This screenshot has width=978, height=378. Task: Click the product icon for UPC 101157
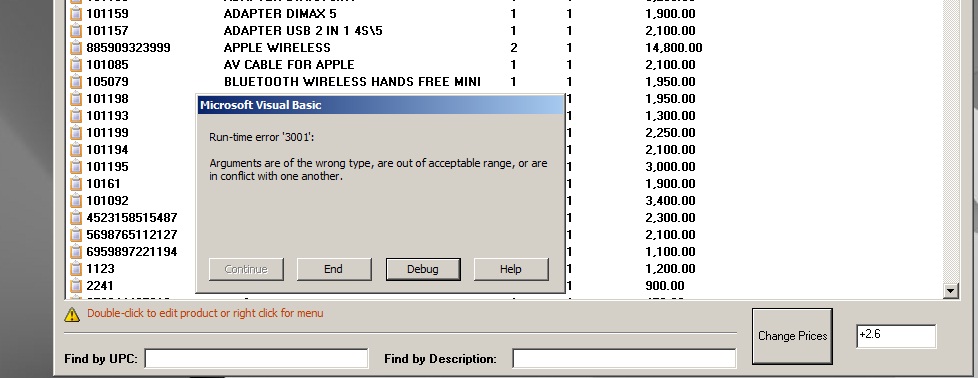[75, 30]
